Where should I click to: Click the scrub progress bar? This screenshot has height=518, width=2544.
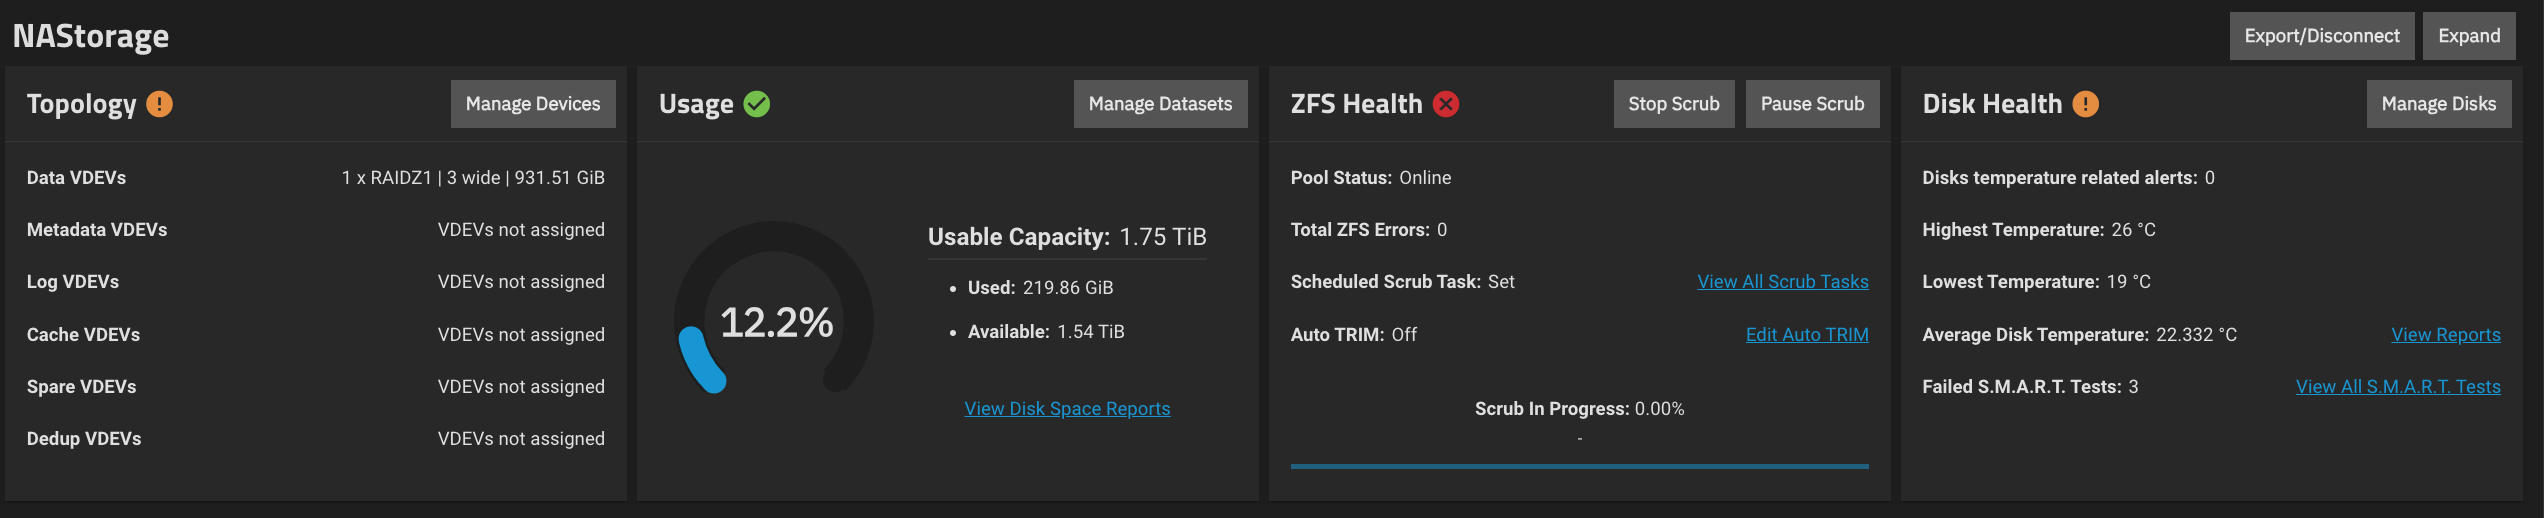[1579, 466]
